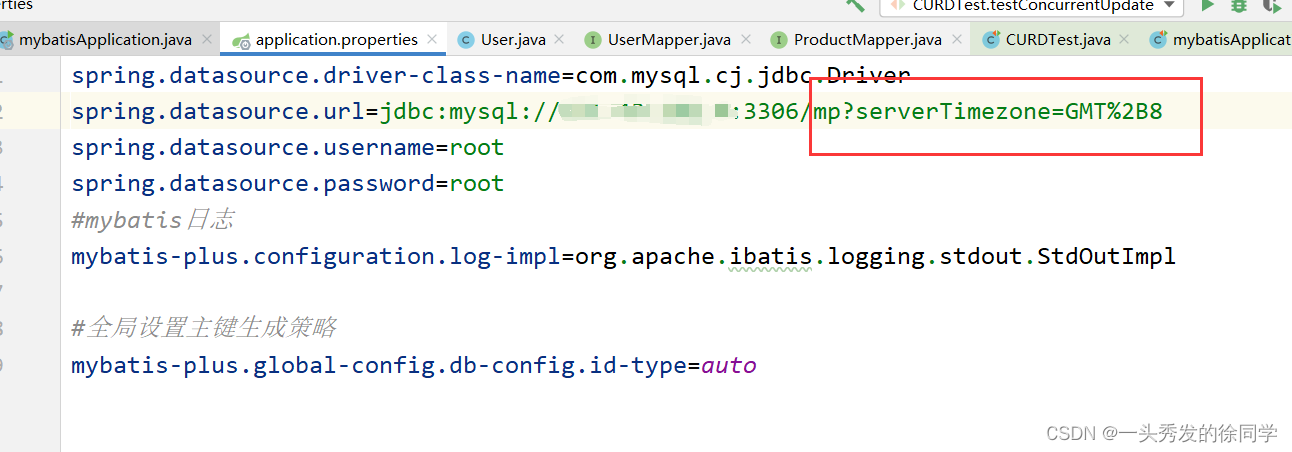
Task: Click the CURDTest.java test class icon
Action: (x=991, y=40)
